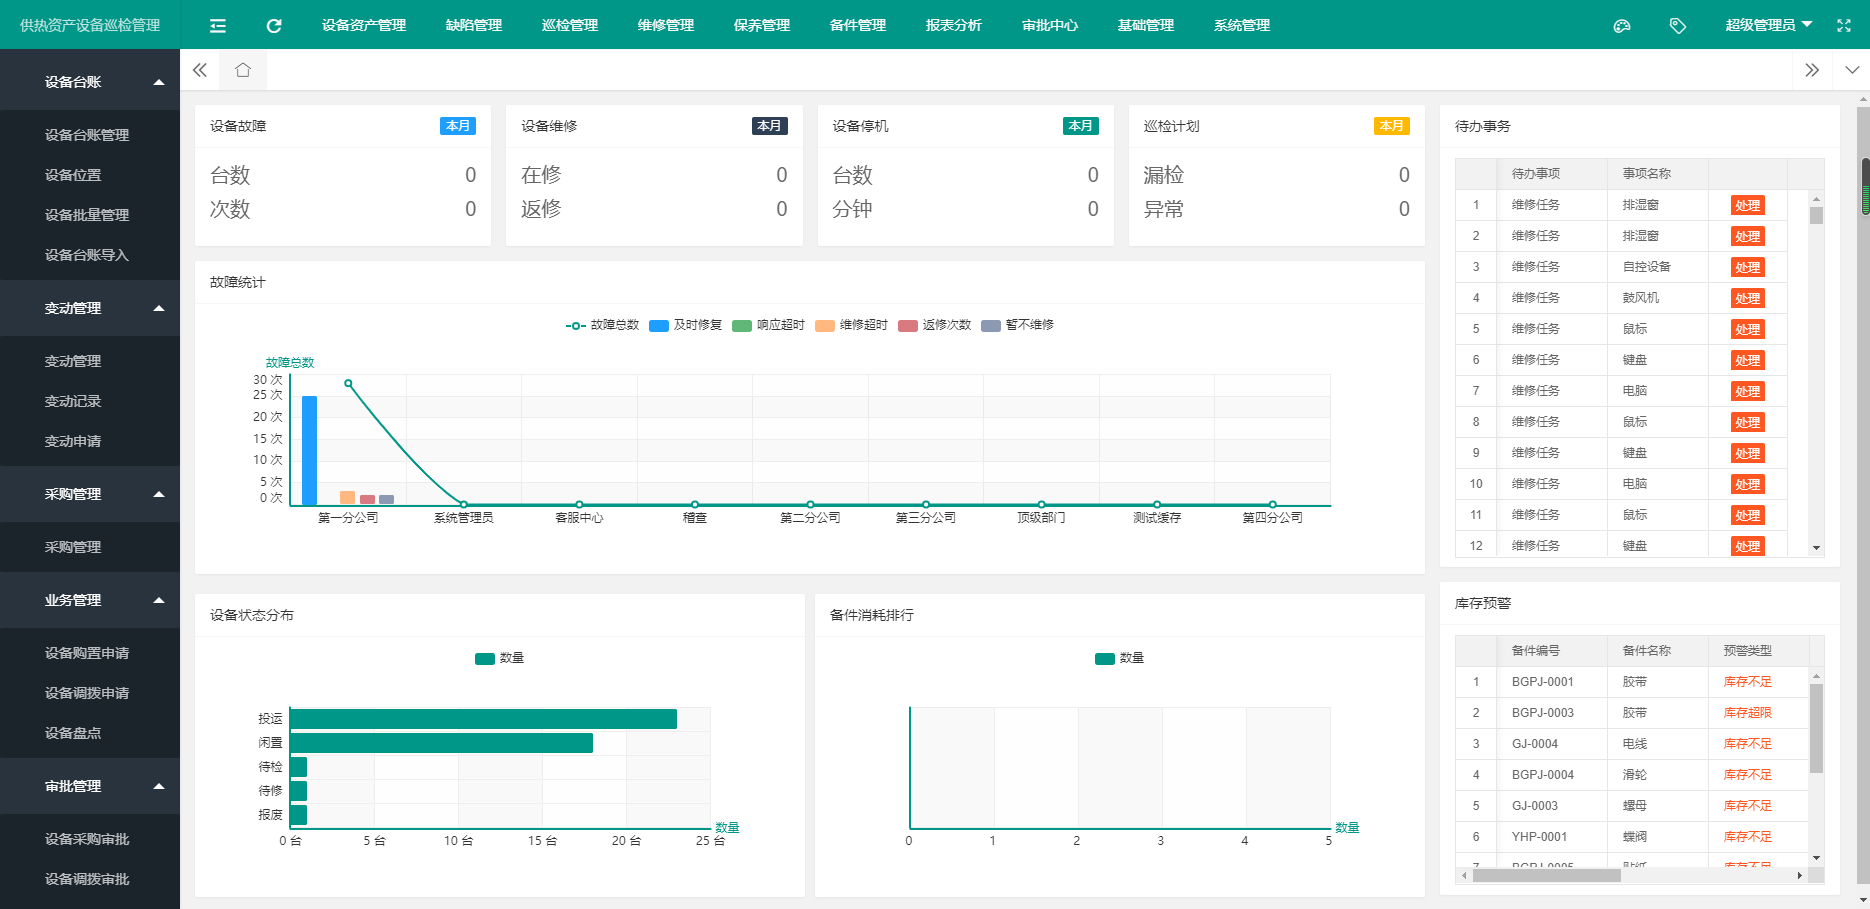The image size is (1870, 909).
Task: Toggle 响应超时 legend swatch
Action: (x=742, y=325)
